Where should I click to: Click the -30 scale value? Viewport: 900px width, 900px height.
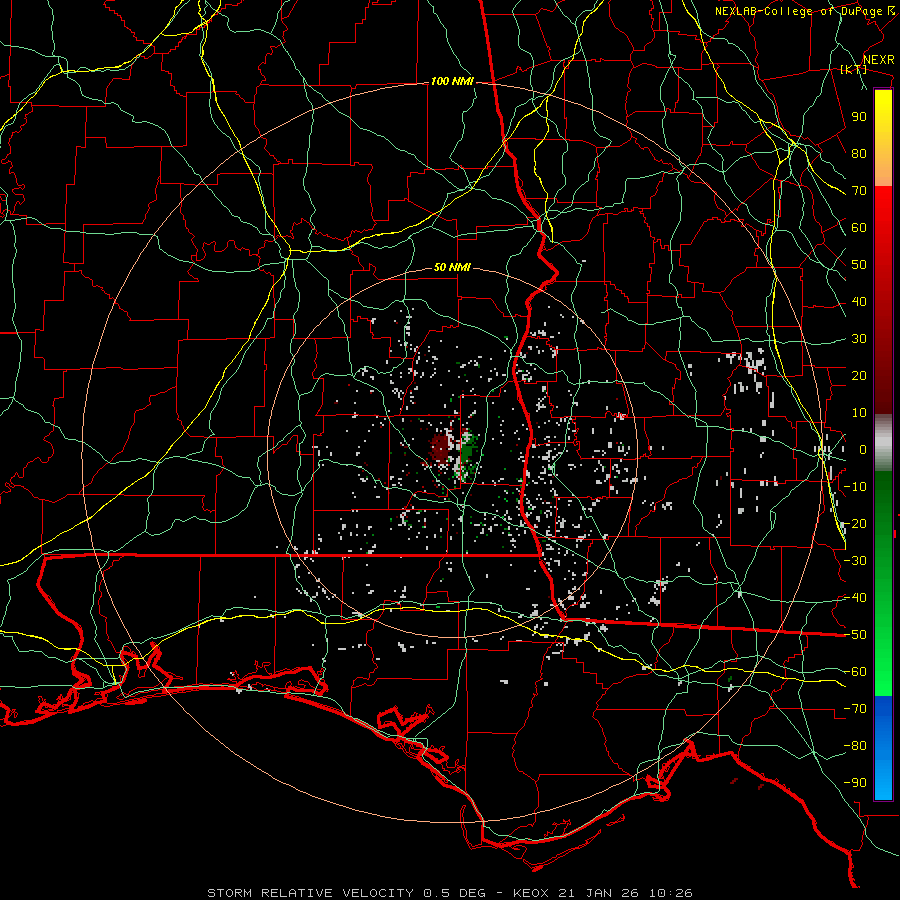point(856,561)
